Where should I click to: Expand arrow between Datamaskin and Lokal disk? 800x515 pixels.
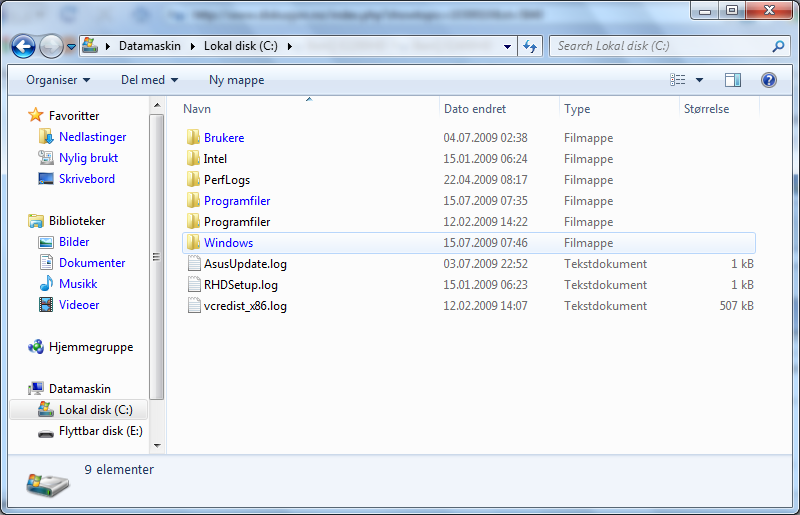pos(192,46)
